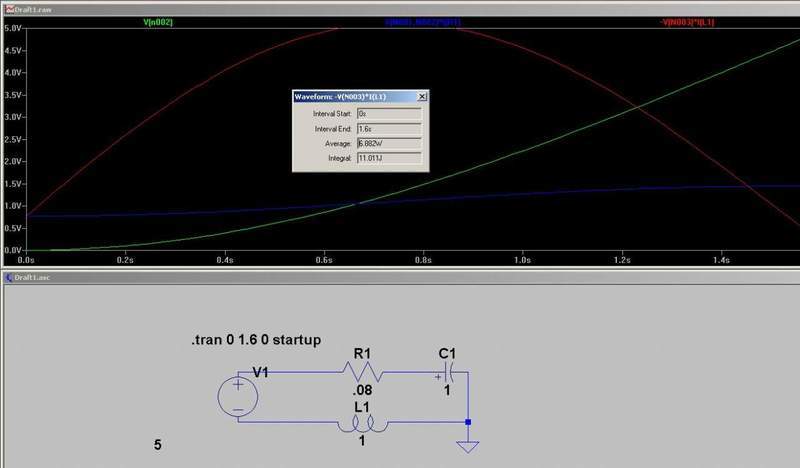Click the C1 label in schematic
The width and height of the screenshot is (800, 468).
(447, 353)
